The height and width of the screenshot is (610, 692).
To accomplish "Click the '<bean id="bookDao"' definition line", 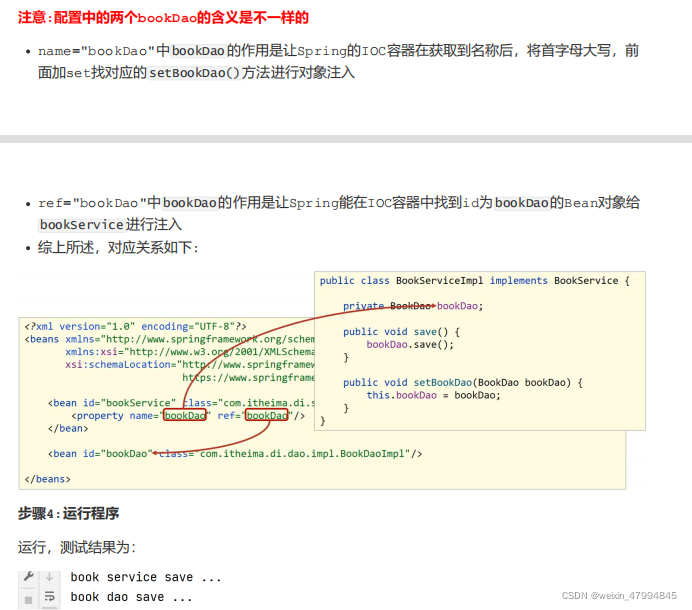I will click(235, 454).
